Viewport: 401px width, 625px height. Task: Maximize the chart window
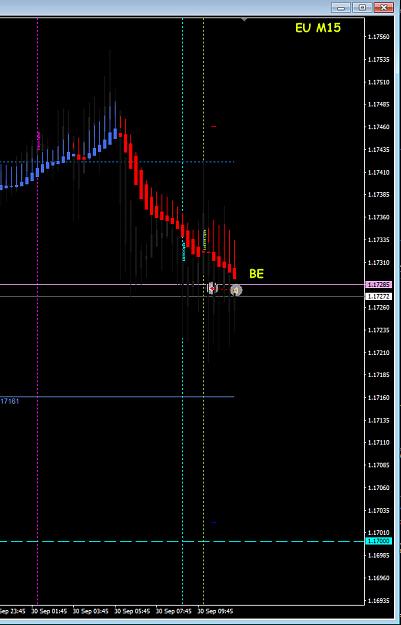362,8
